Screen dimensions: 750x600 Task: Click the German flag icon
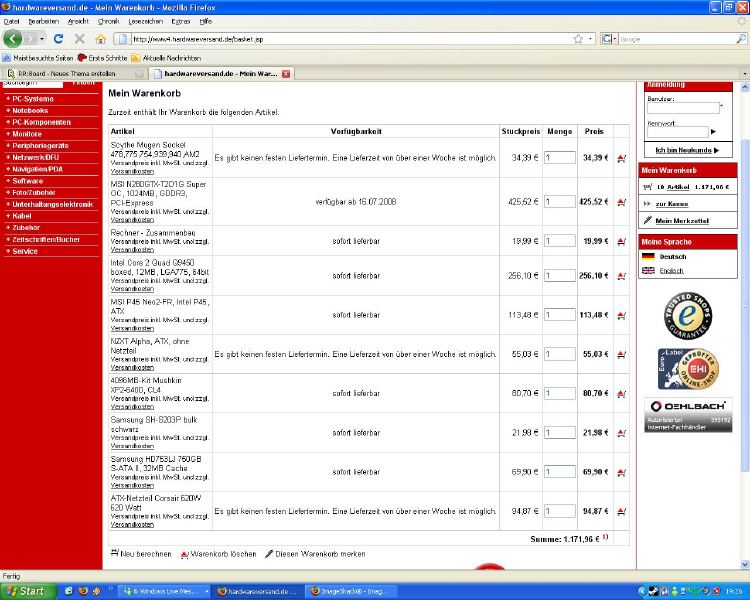point(648,256)
